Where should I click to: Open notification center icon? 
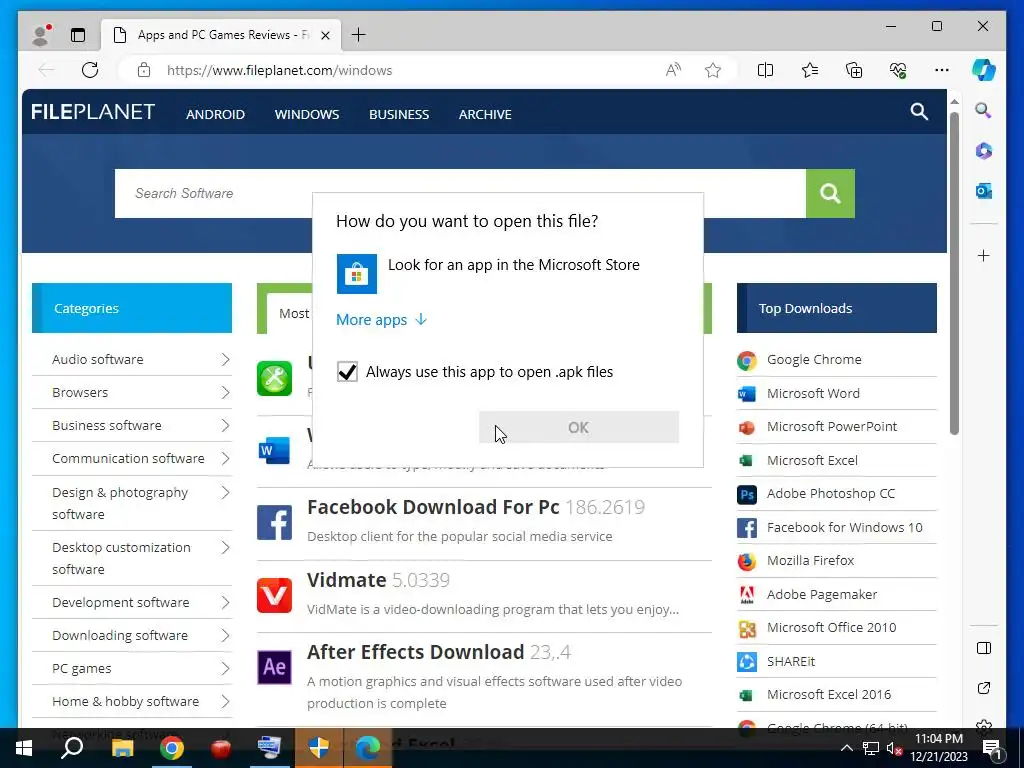[992, 748]
